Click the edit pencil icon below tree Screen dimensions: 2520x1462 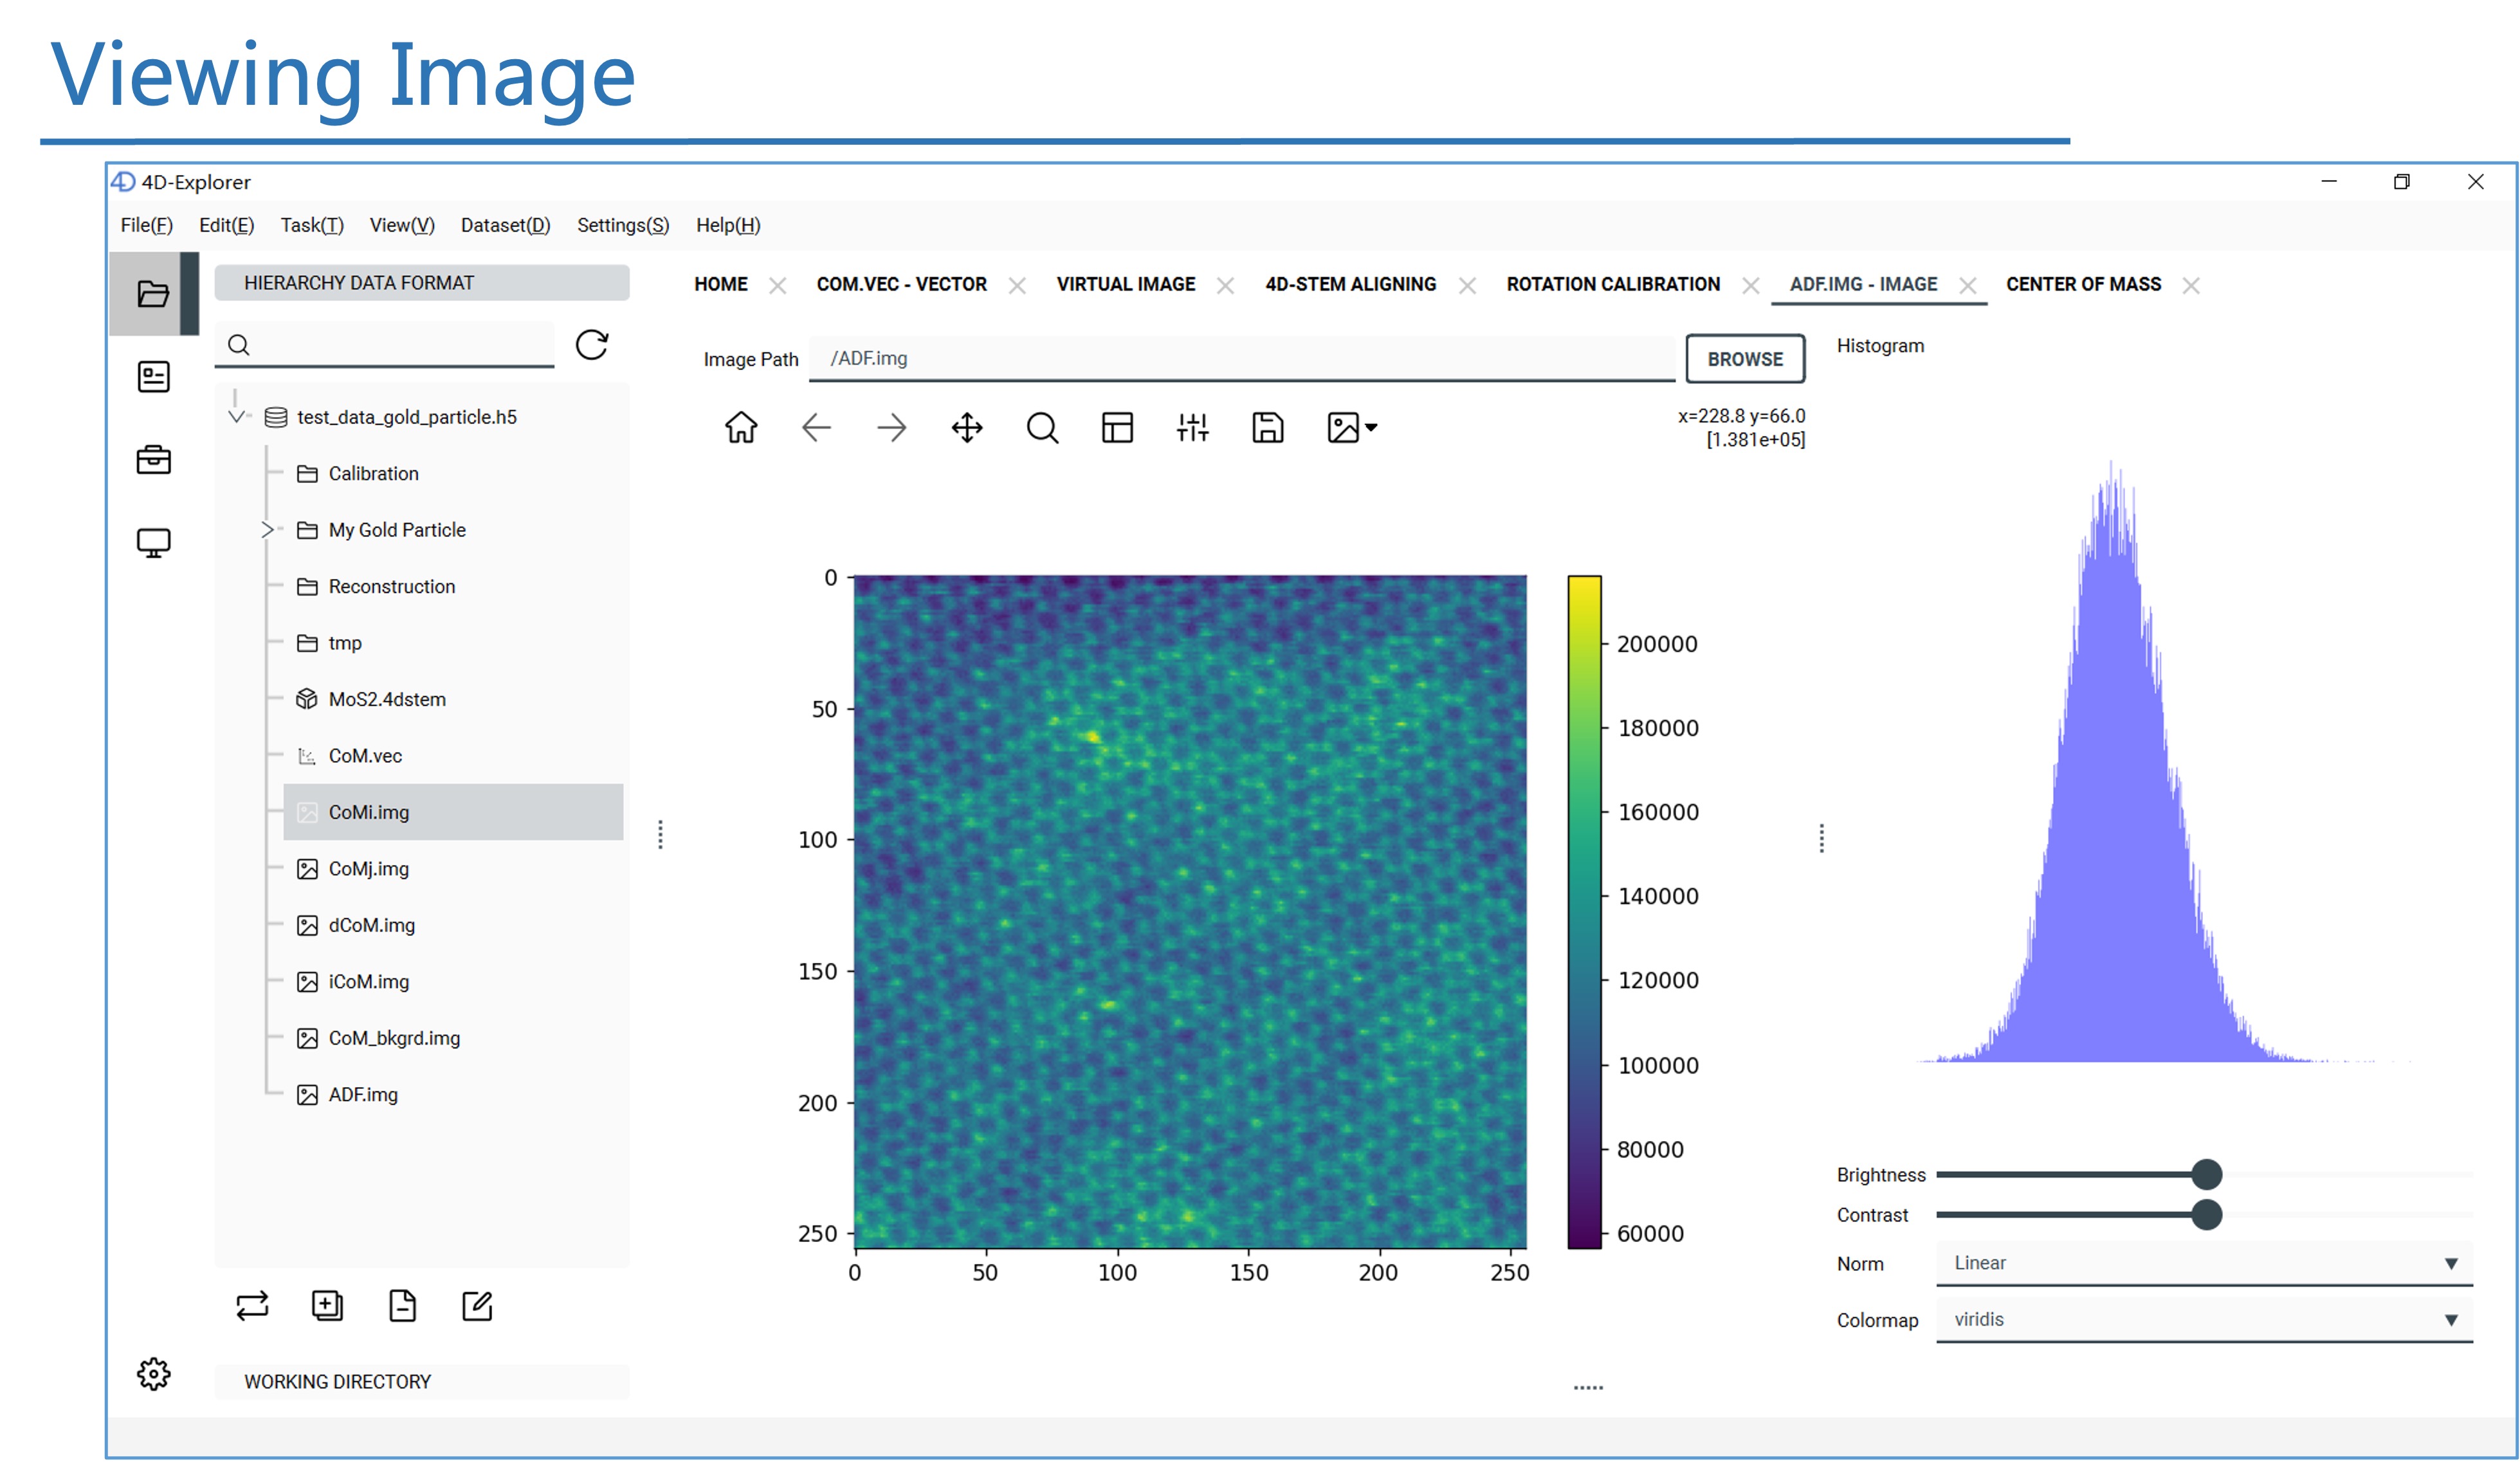(x=477, y=1306)
